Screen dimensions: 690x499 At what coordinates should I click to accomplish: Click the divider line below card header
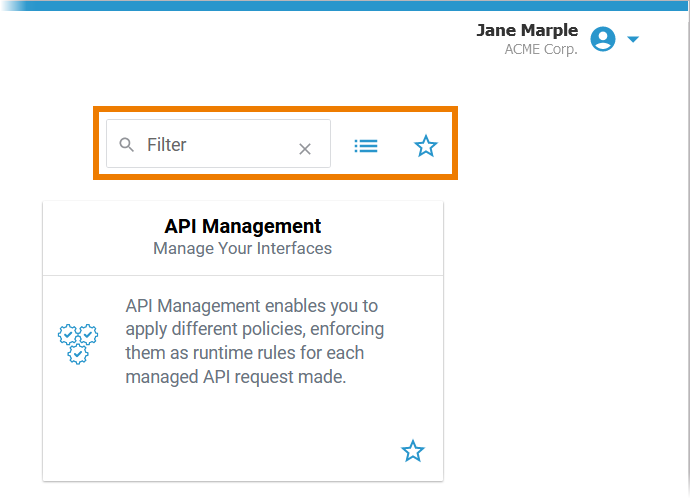pyautogui.click(x=242, y=275)
